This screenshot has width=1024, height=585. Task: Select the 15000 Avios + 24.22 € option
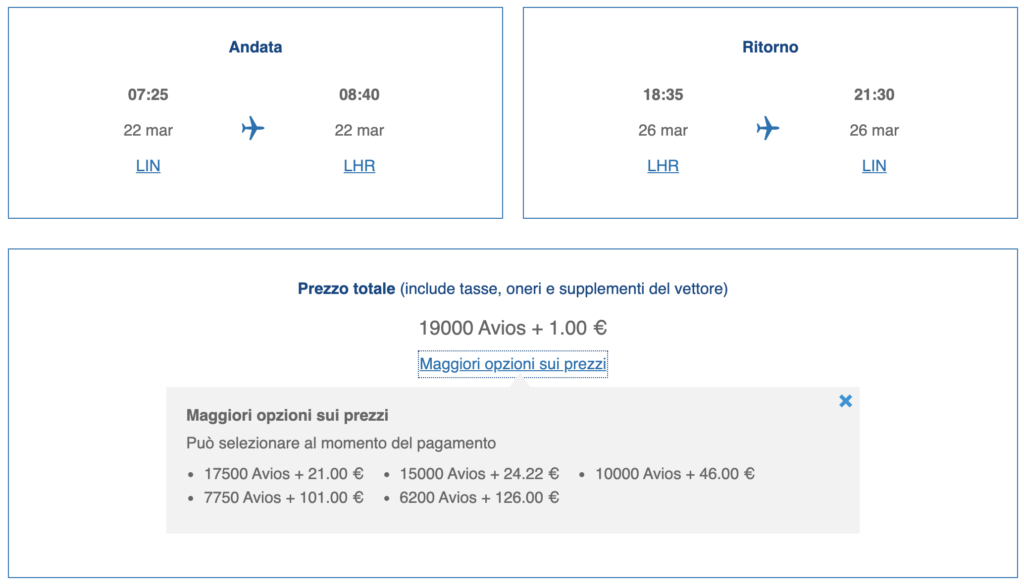(x=479, y=474)
